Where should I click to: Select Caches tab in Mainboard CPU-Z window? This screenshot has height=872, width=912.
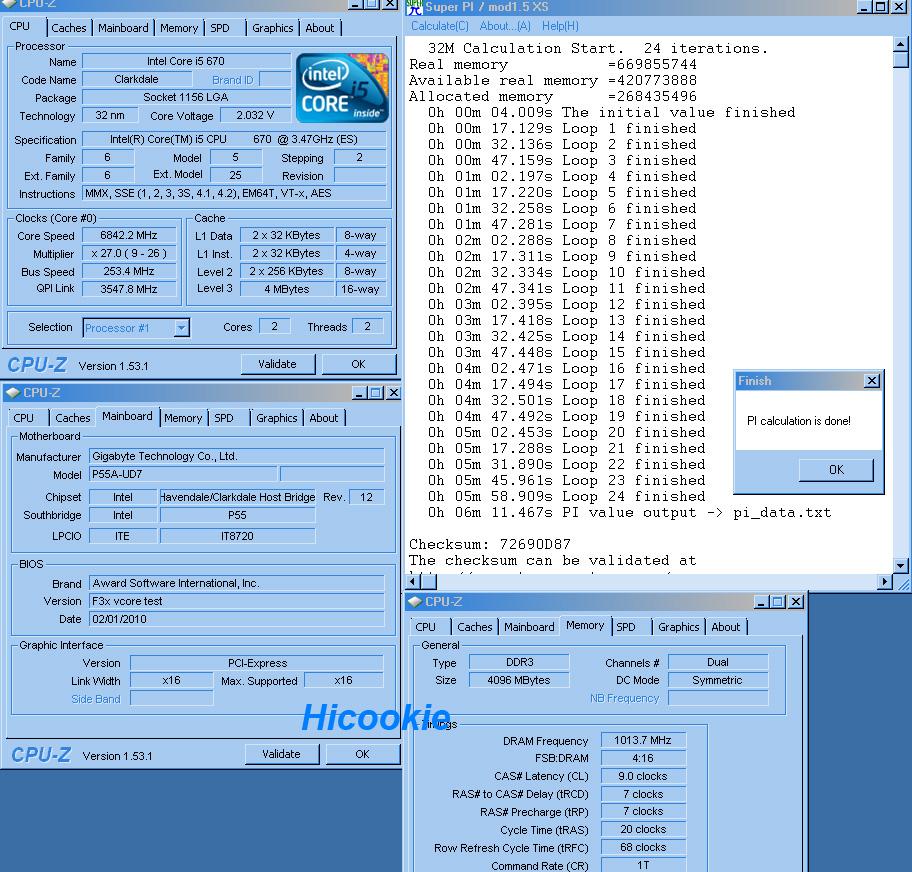pos(73,418)
